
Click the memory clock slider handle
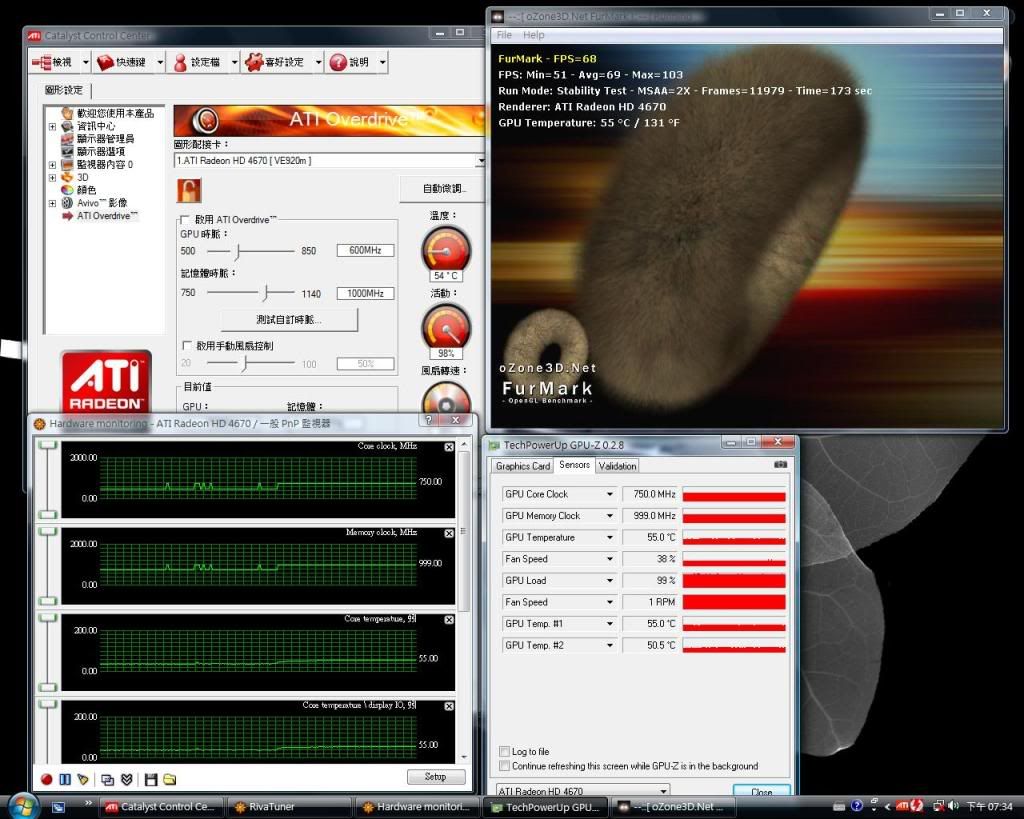tap(266, 293)
